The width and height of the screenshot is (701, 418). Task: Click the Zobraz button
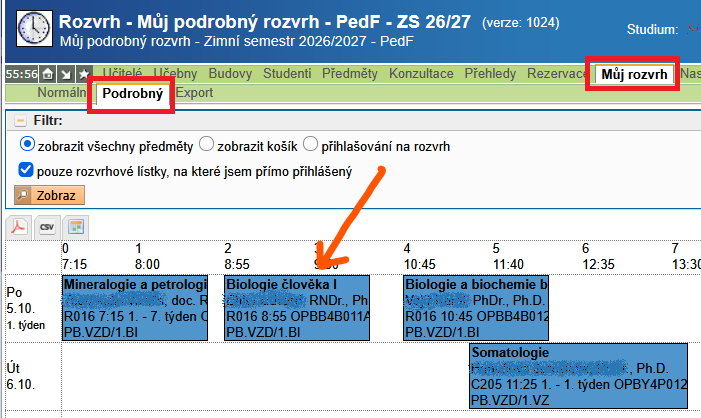coord(49,195)
